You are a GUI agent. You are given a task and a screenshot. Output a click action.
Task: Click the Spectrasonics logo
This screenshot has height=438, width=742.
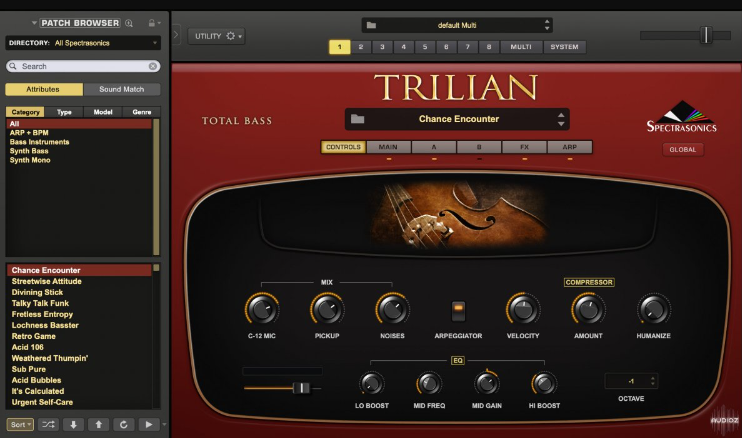point(681,116)
